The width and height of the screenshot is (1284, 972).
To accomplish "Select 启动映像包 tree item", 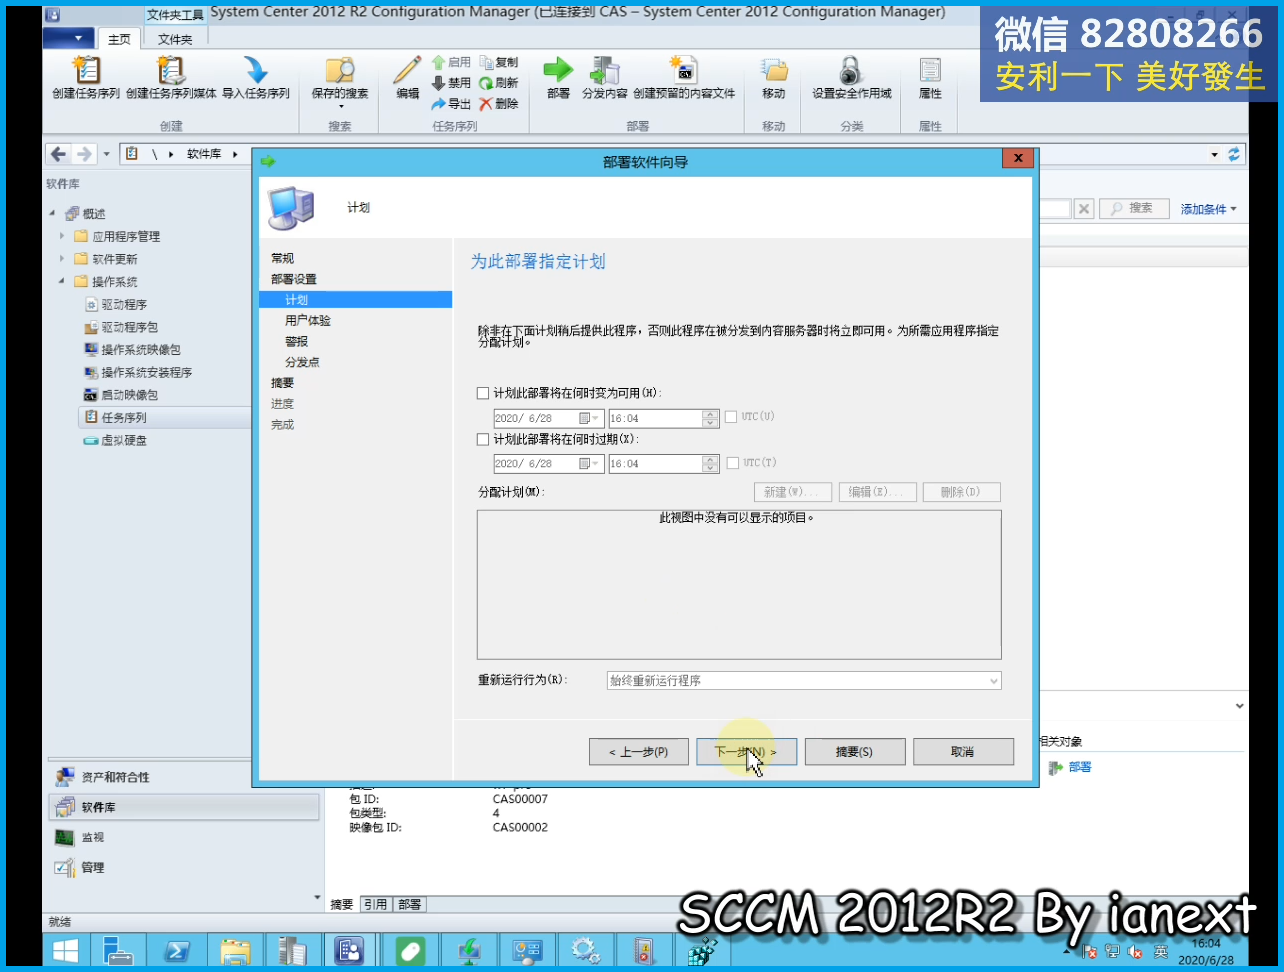I will (x=121, y=395).
